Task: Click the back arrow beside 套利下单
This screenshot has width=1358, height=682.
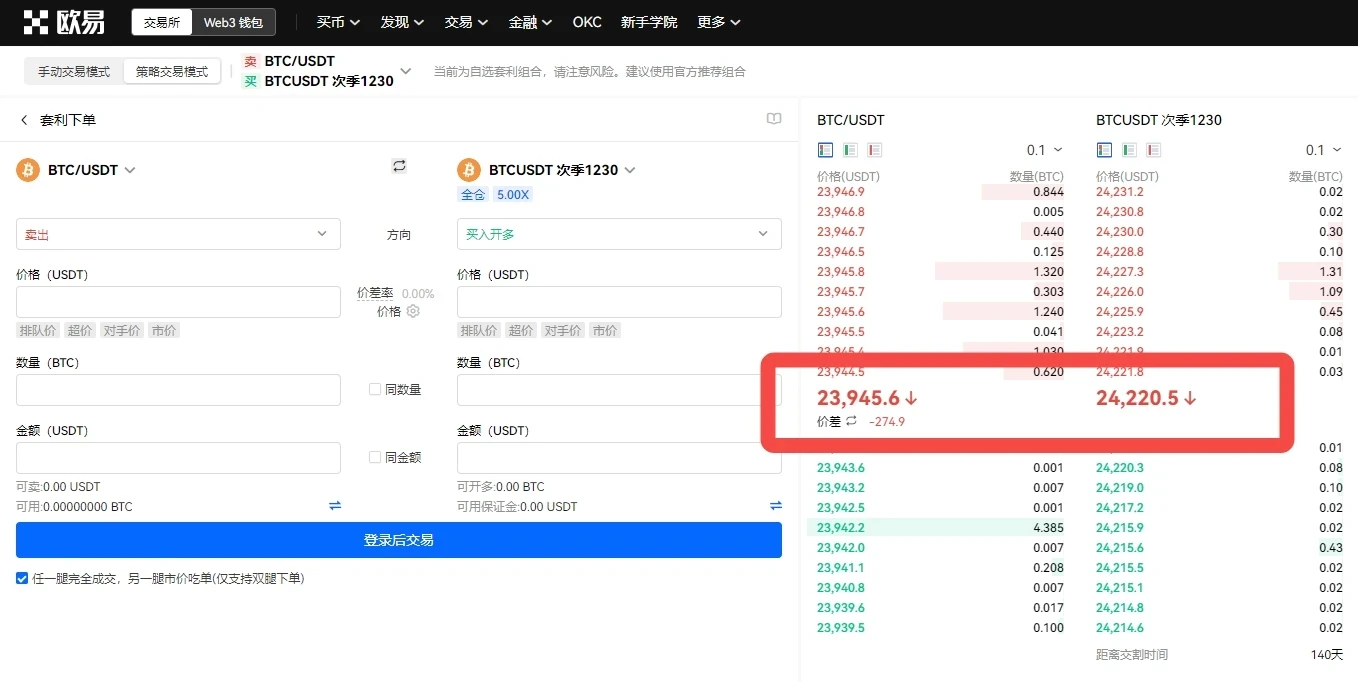Action: click(x=24, y=120)
